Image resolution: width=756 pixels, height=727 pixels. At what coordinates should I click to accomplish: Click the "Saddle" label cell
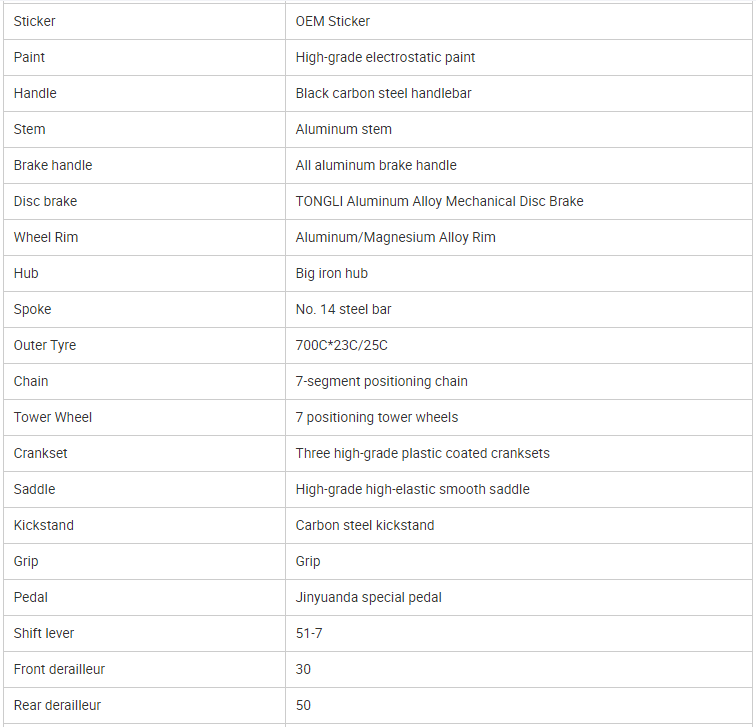tap(35, 489)
